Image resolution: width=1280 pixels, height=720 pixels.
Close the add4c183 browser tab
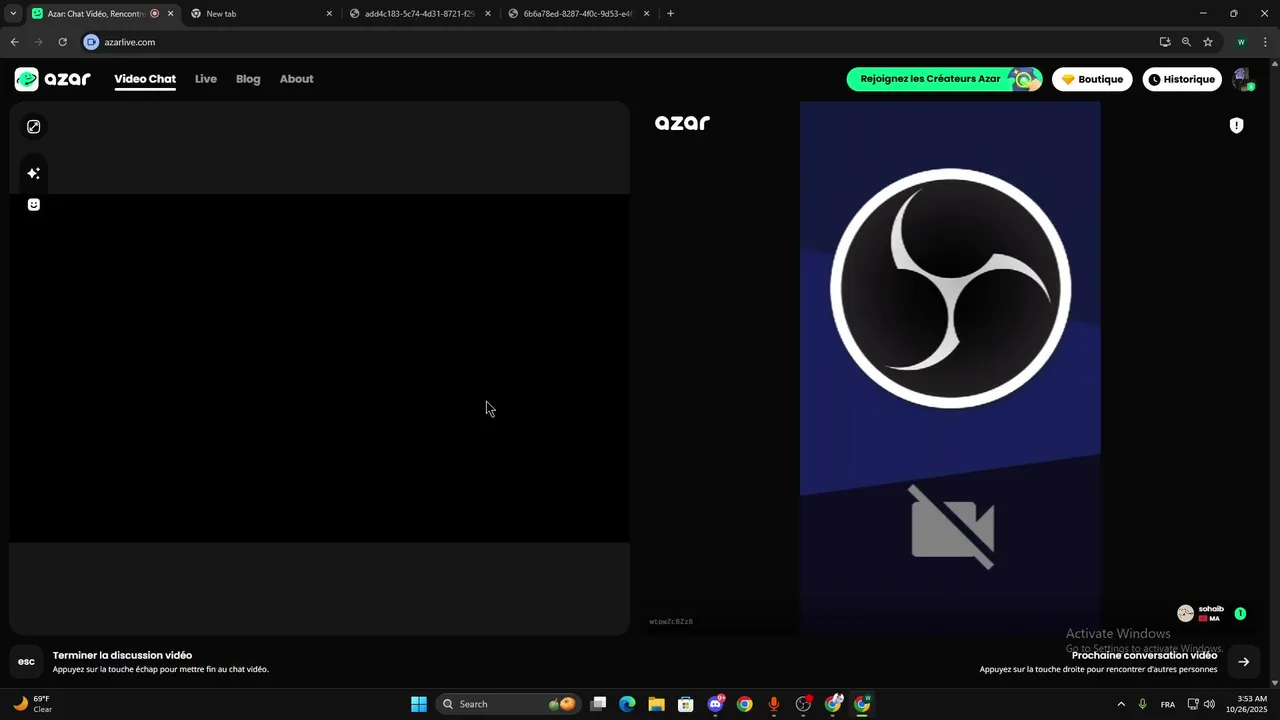pyautogui.click(x=488, y=14)
